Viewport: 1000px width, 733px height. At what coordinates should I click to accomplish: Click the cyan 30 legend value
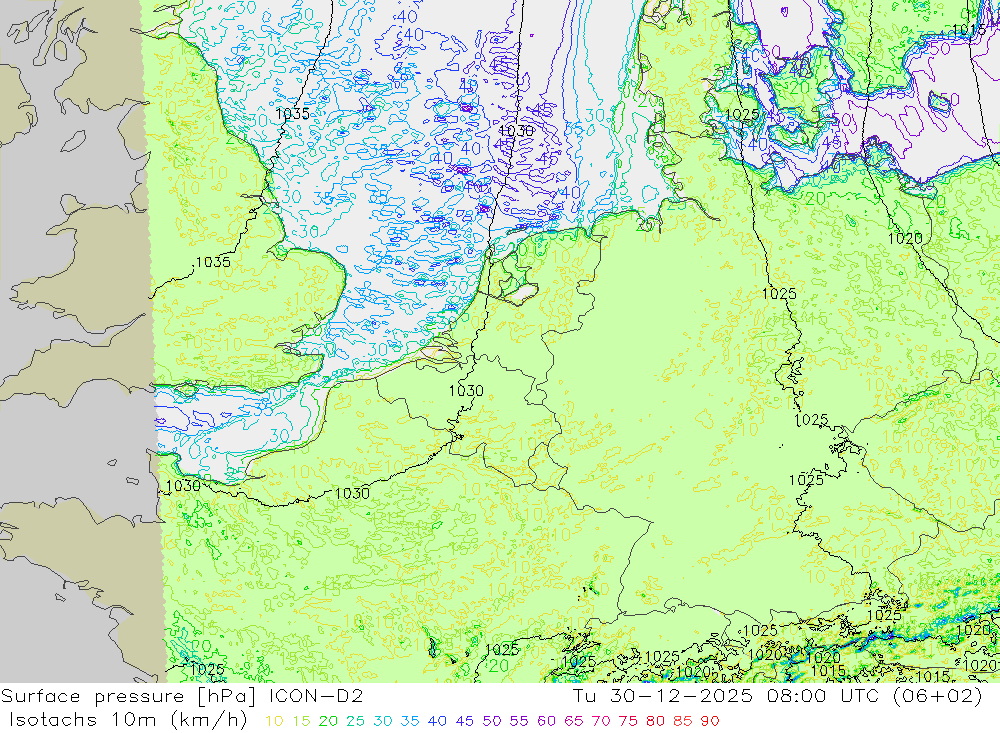pyautogui.click(x=383, y=722)
